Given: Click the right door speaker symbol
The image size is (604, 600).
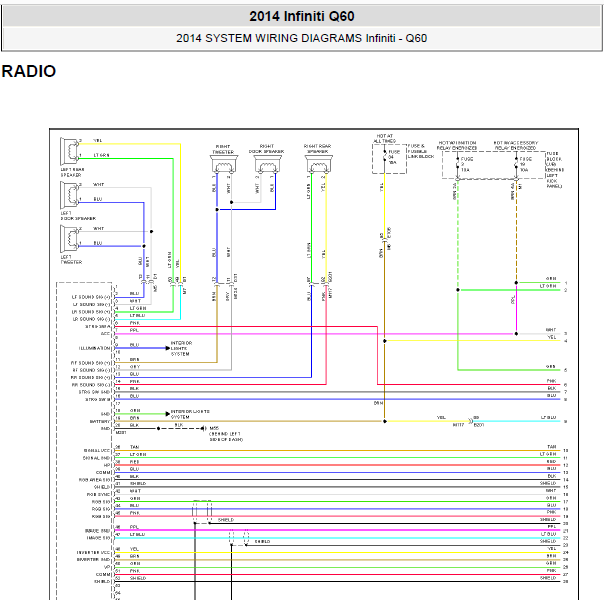Looking at the screenshot, I should tap(268, 164).
